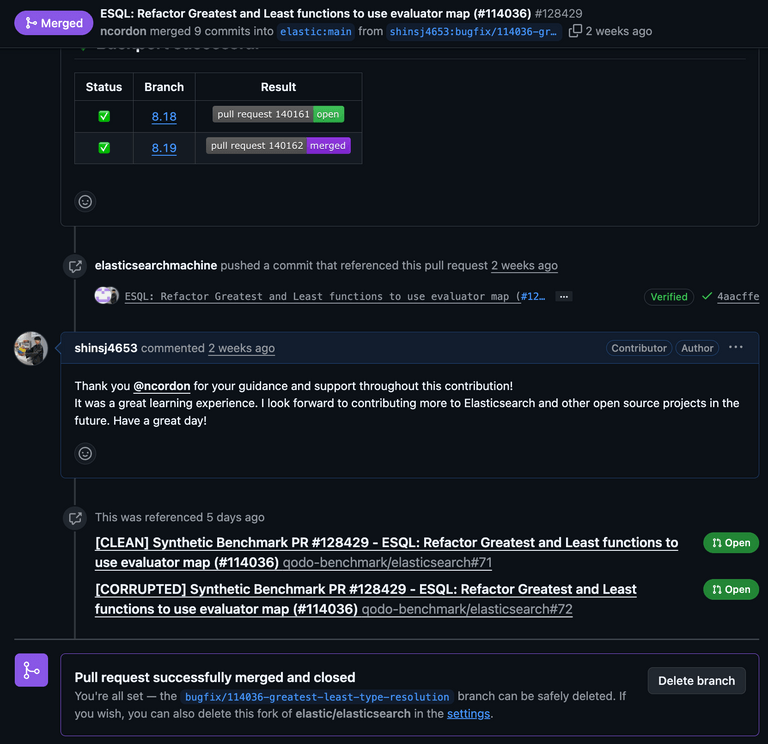Image resolution: width=768 pixels, height=744 pixels.
Task: Open options menu on shinsj4653's comment
Action: click(x=736, y=347)
